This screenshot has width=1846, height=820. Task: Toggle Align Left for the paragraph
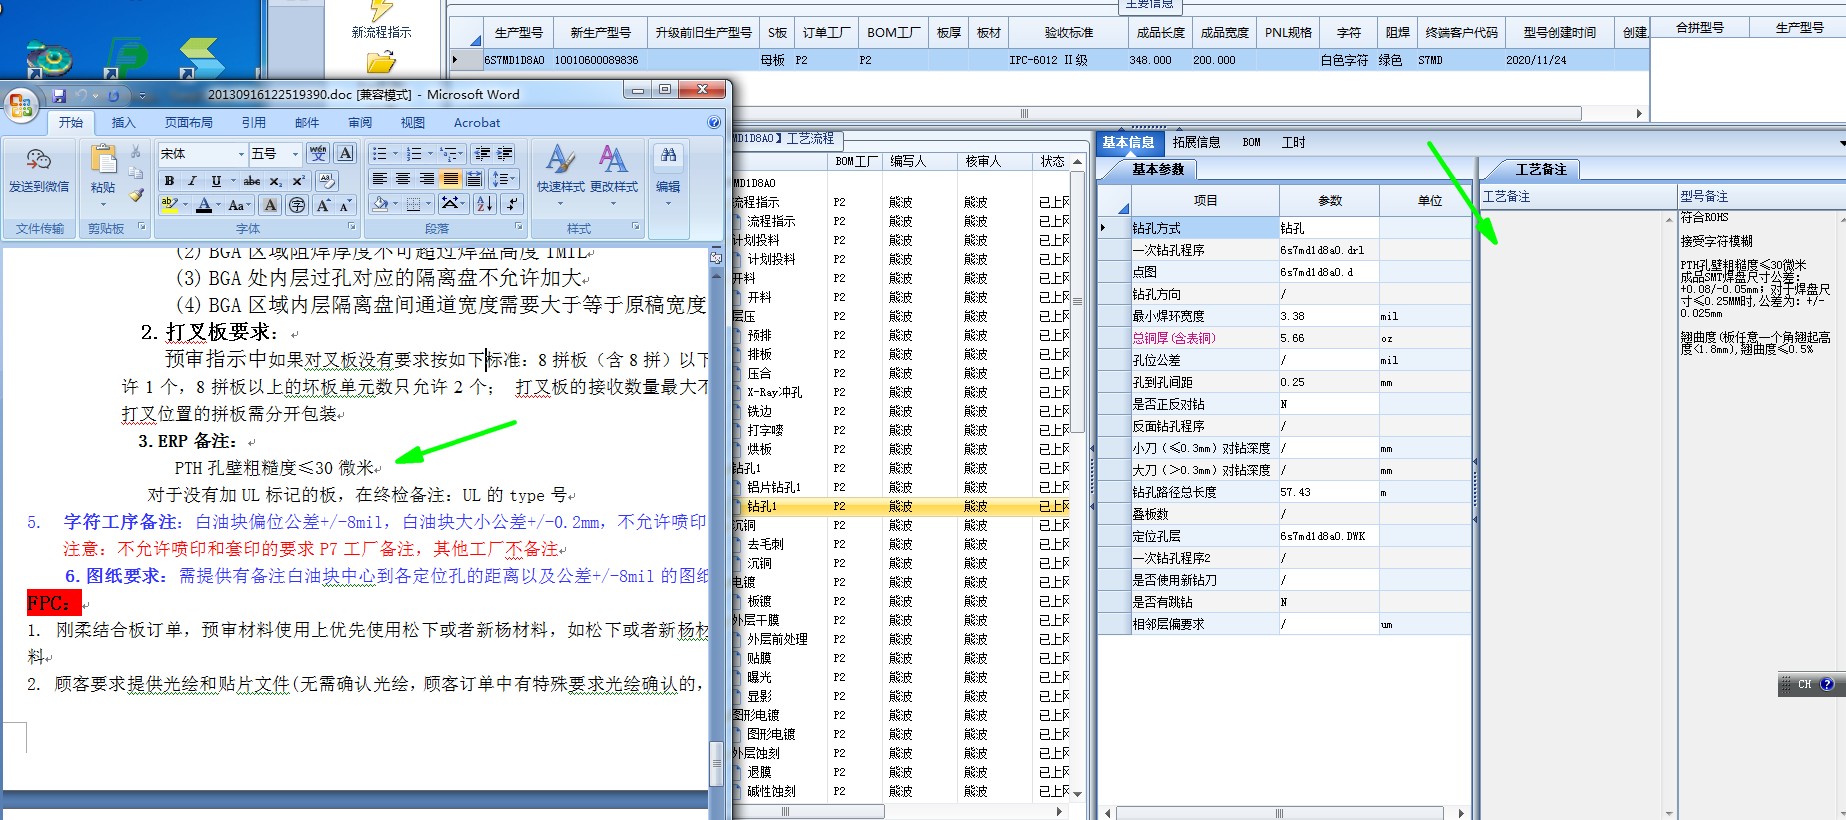coord(380,179)
